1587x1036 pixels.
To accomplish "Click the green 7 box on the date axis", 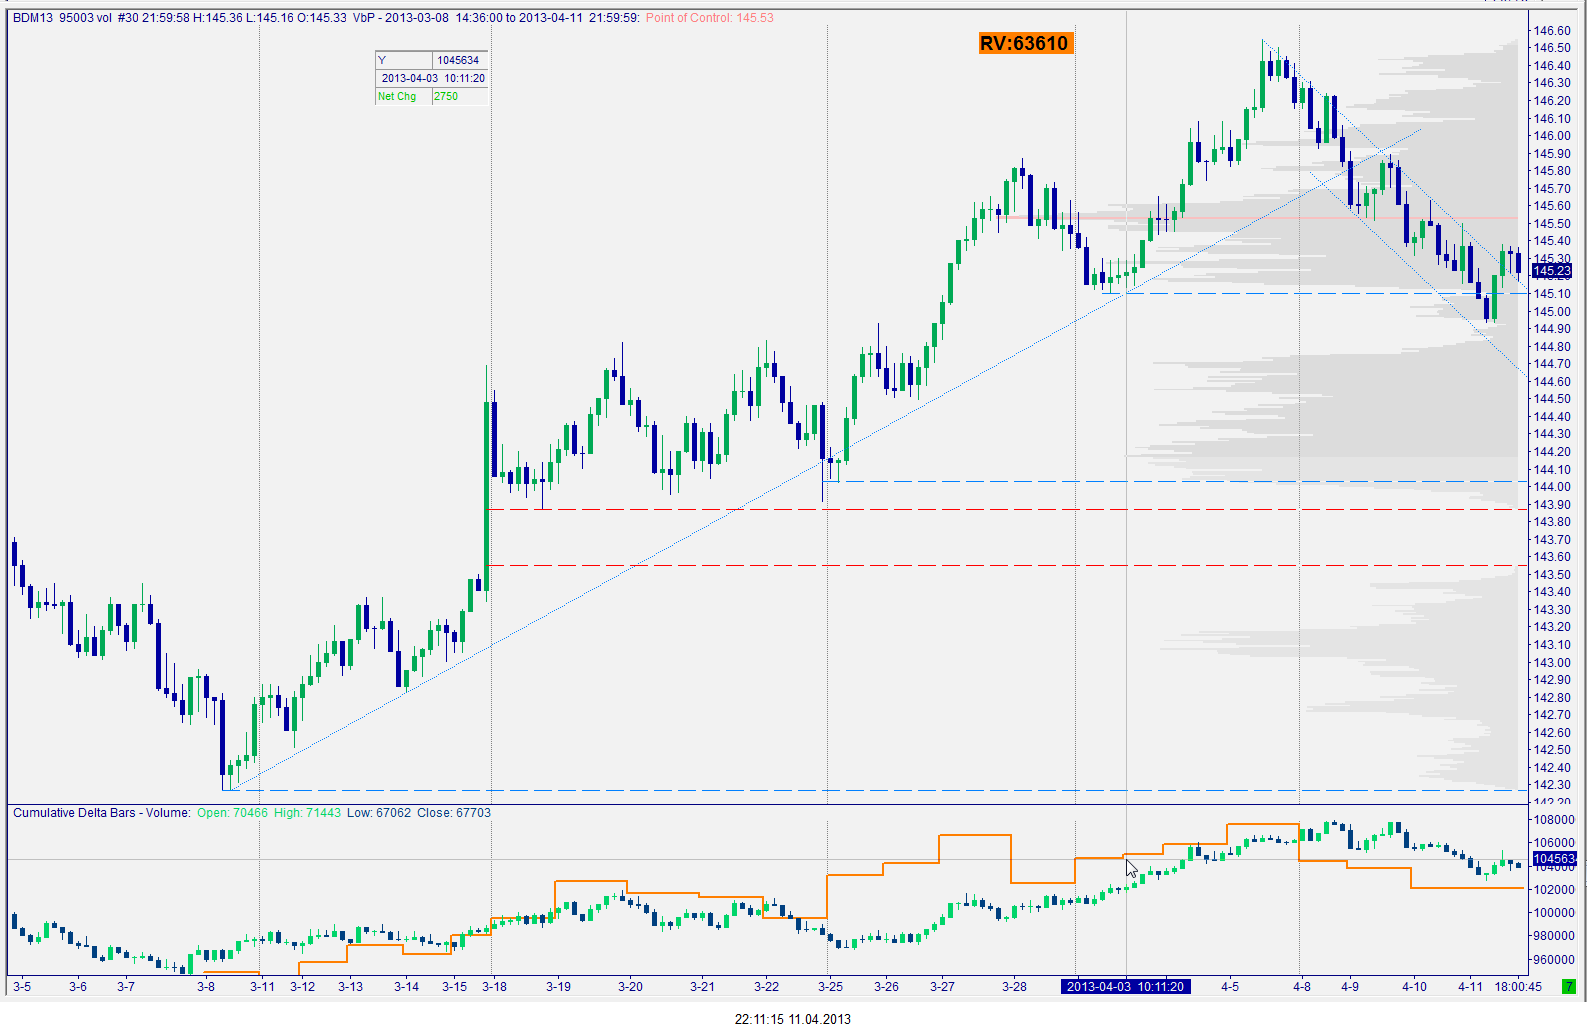I will coord(1568,987).
